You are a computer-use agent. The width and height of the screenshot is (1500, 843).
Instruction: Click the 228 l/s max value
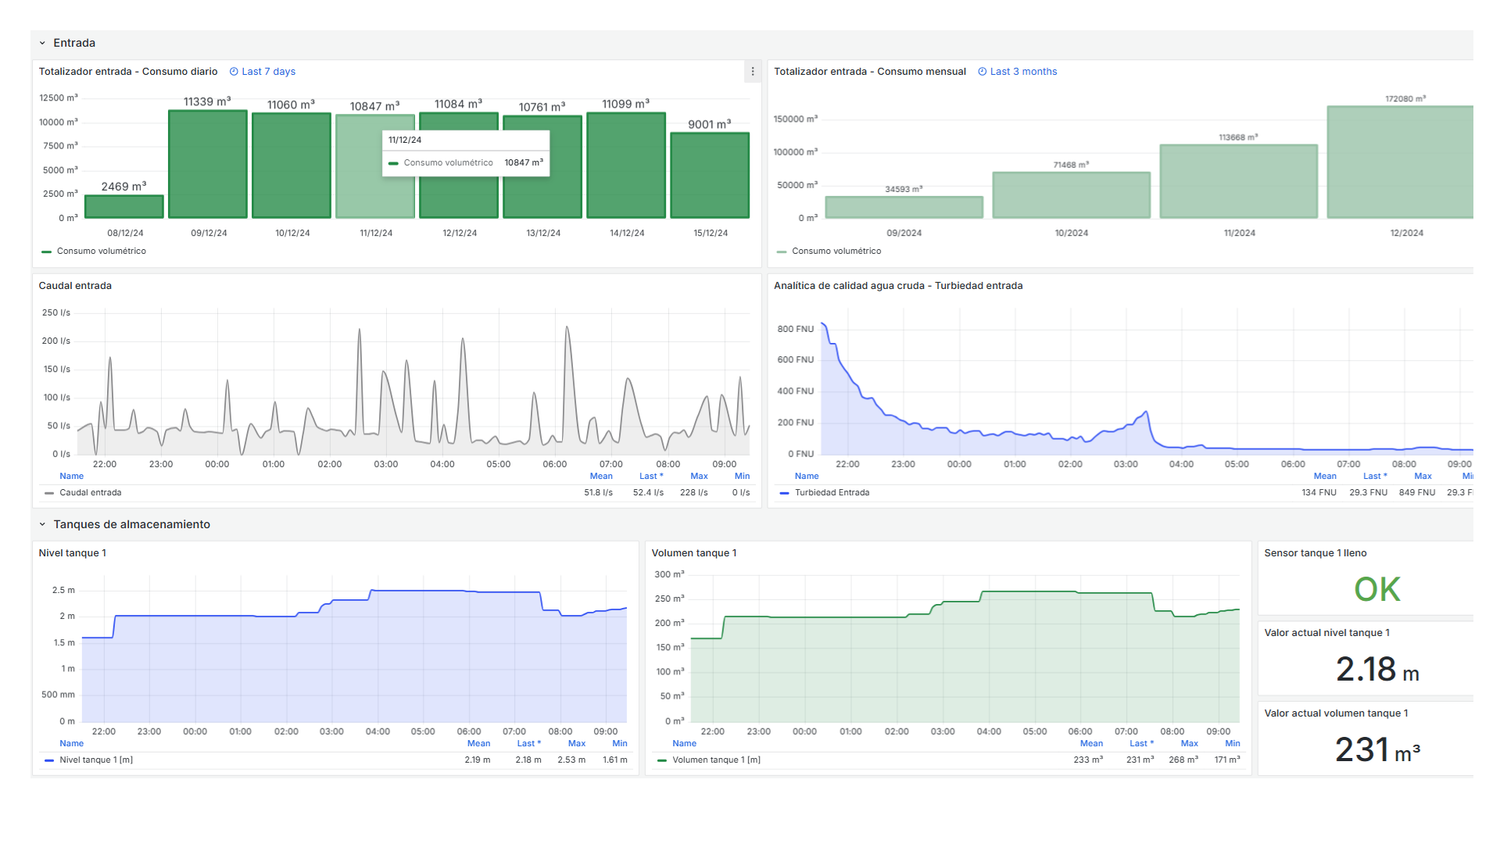694,493
